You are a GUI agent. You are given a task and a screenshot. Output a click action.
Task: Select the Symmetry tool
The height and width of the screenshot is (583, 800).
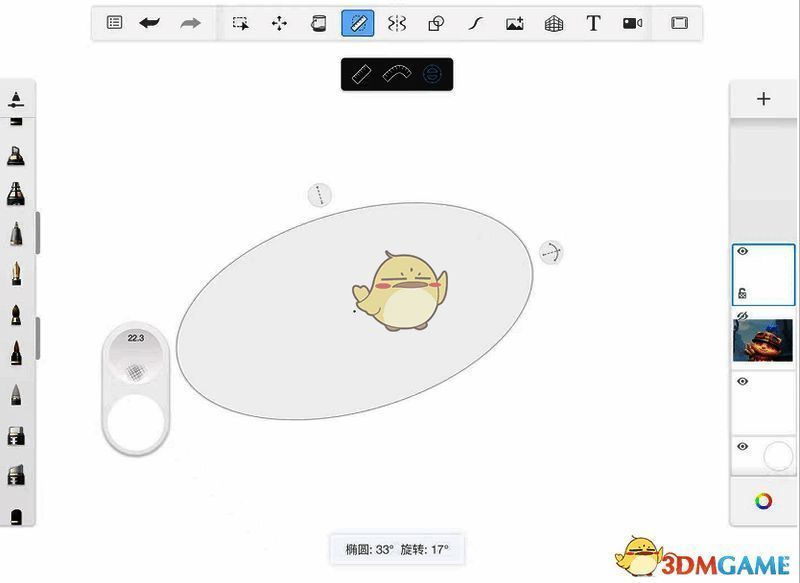click(397, 23)
